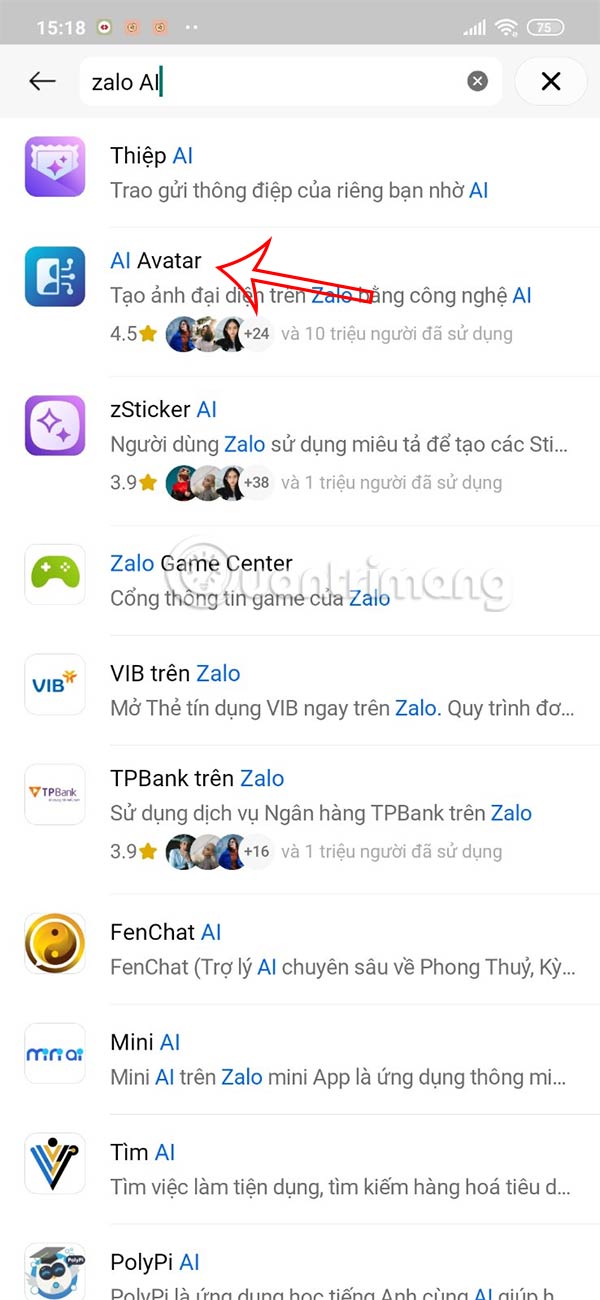This screenshot has height=1300, width=600.
Task: Tap the 4.5 star rating of AI Avatar
Action: [x=134, y=334]
